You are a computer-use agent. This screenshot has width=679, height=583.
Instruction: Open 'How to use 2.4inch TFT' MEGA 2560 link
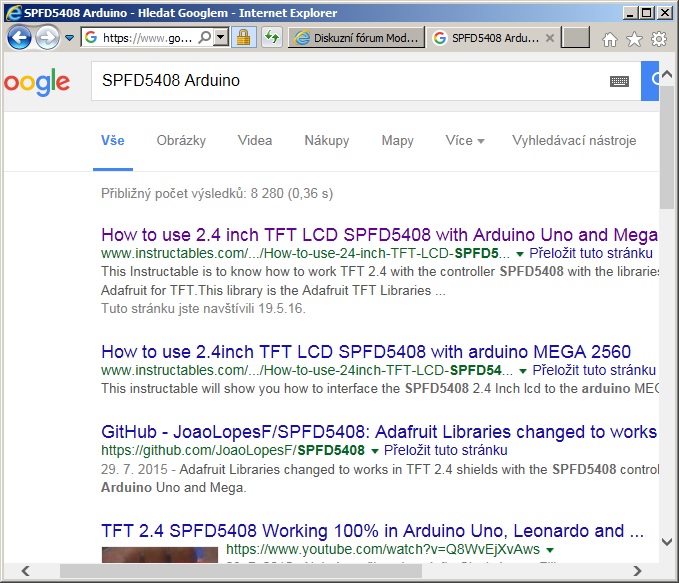click(366, 352)
